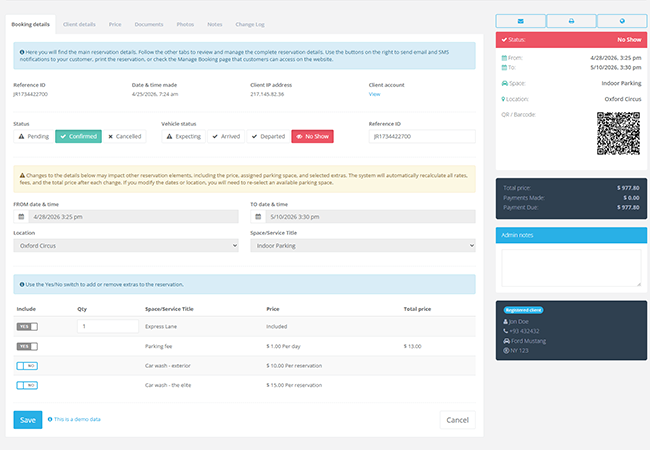Mark vehicle status as Expecting
Image resolution: width=650 pixels, height=450 pixels.
184,136
